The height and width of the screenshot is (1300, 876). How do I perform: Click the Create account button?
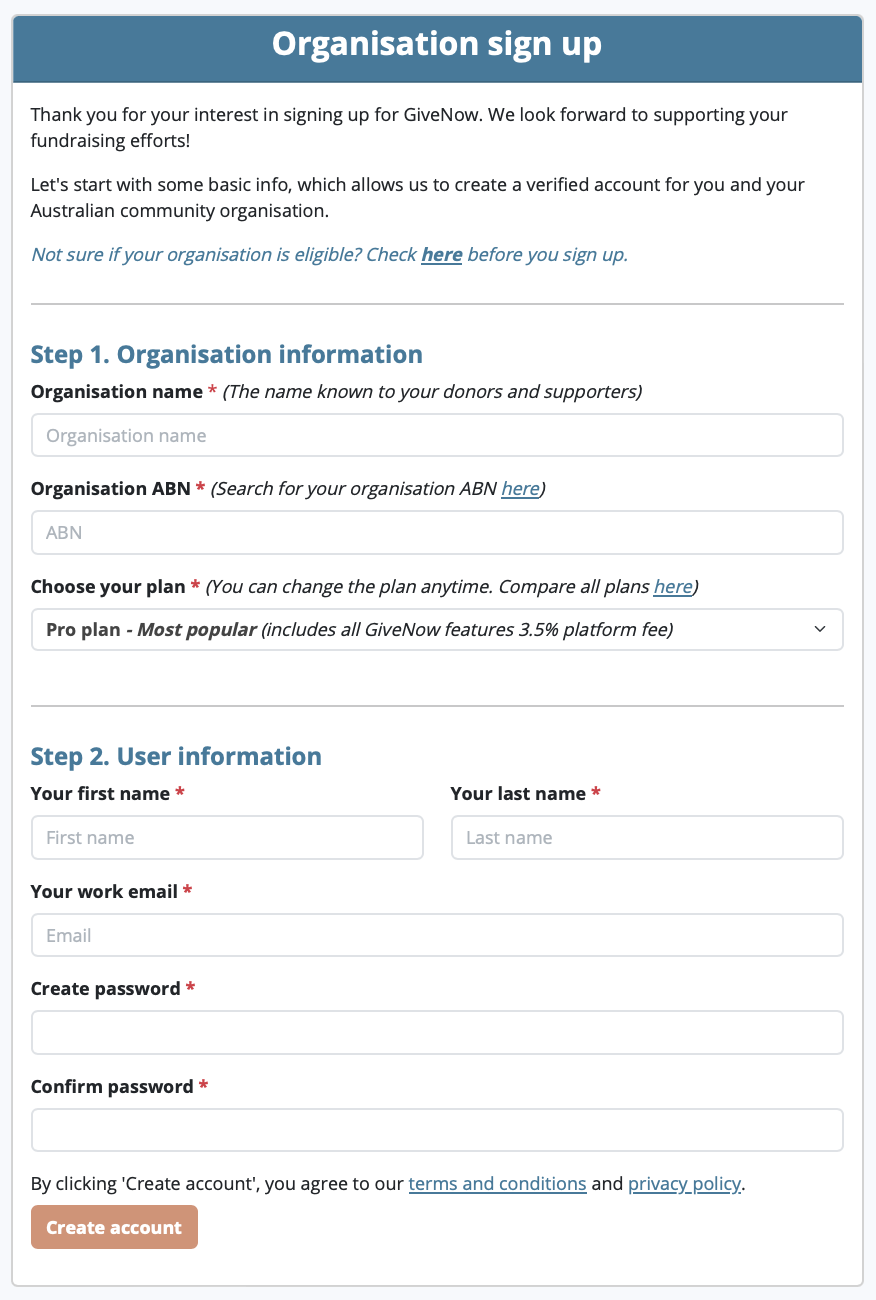tap(114, 1226)
